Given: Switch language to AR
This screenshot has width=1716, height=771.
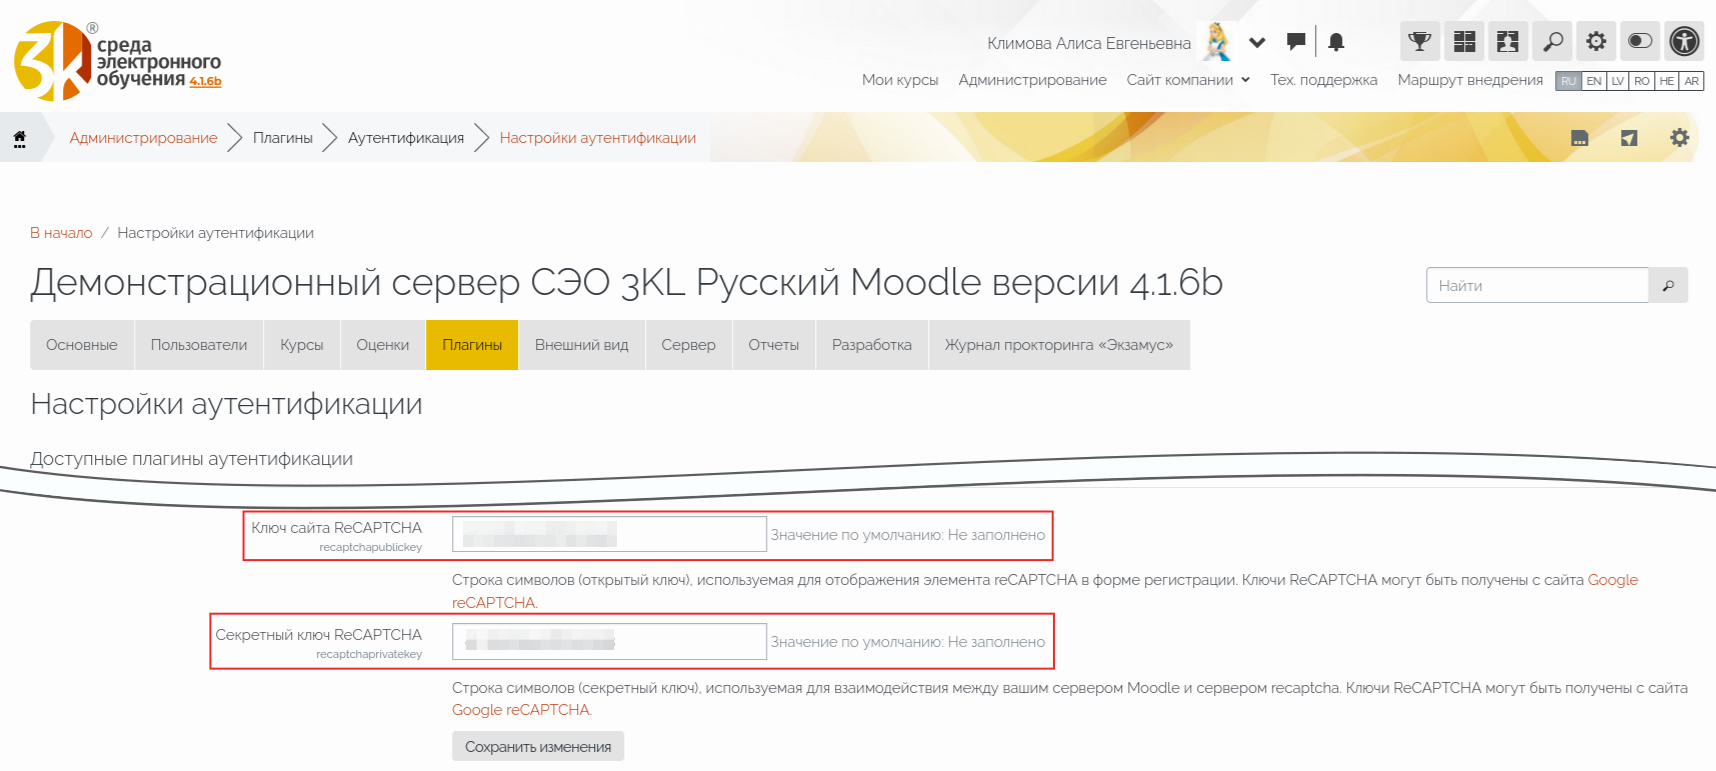Looking at the screenshot, I should click(1691, 81).
